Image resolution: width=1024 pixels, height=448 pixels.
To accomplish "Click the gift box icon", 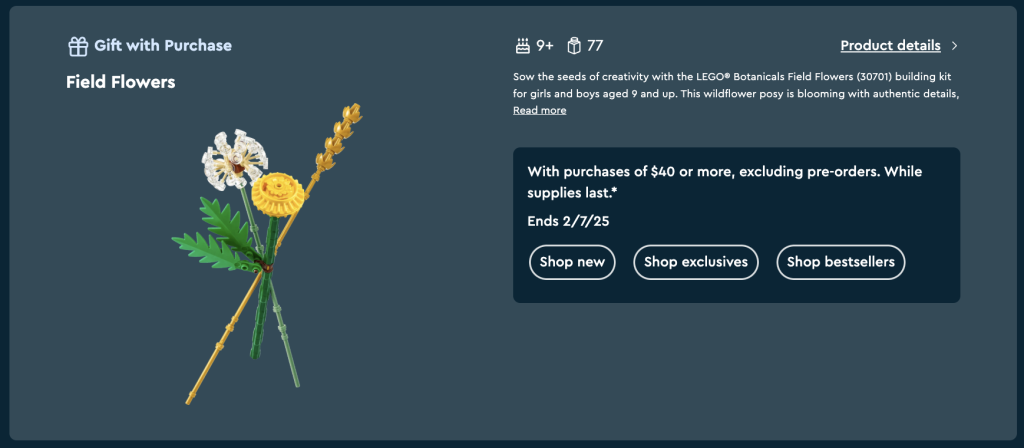I will click(78, 46).
